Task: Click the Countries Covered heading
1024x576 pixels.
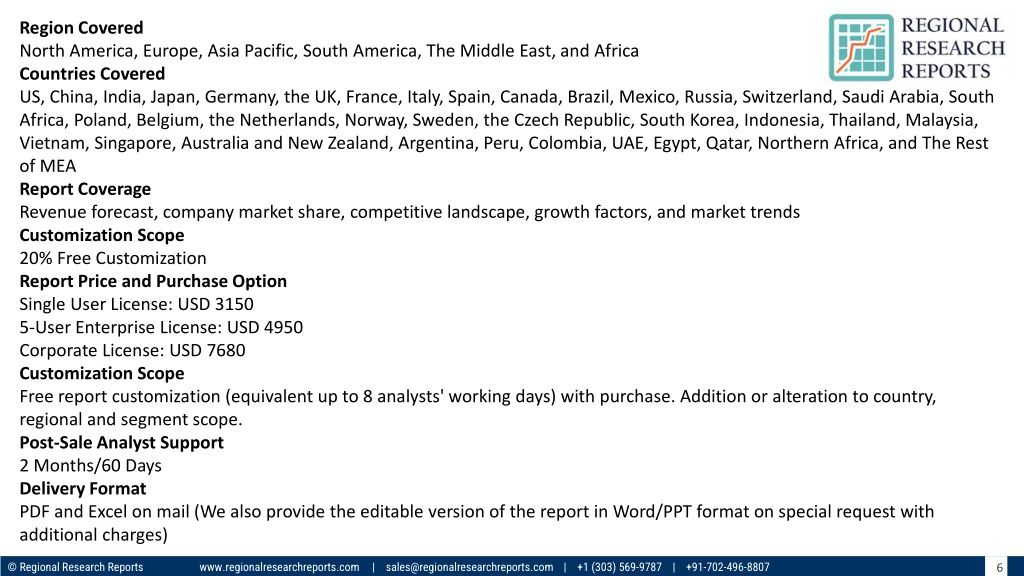Action: click(92, 74)
